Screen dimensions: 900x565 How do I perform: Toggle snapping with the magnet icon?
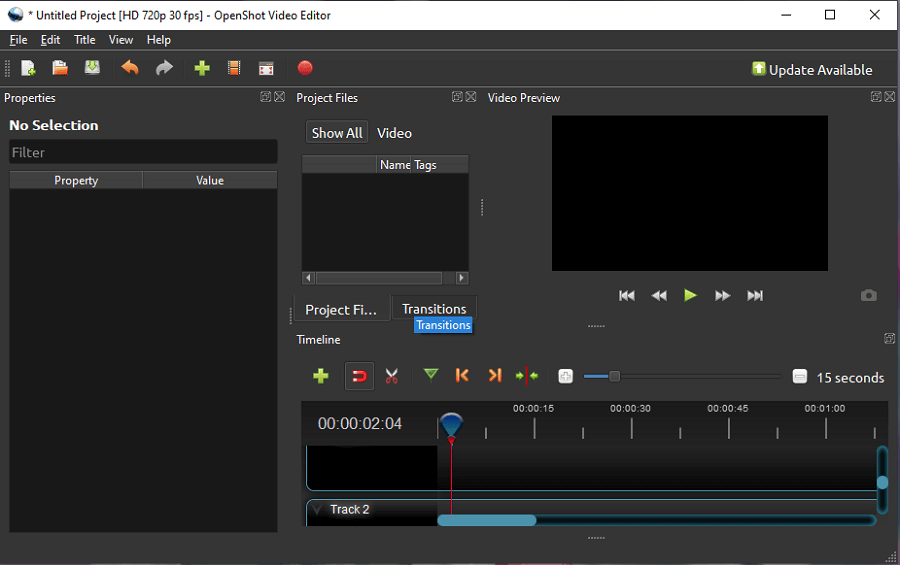[359, 376]
